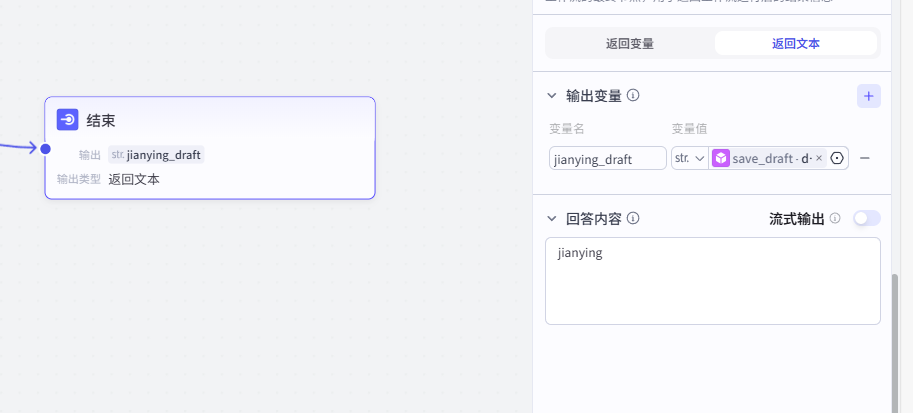
Task: Select the 结束 node title
Action: (100, 120)
